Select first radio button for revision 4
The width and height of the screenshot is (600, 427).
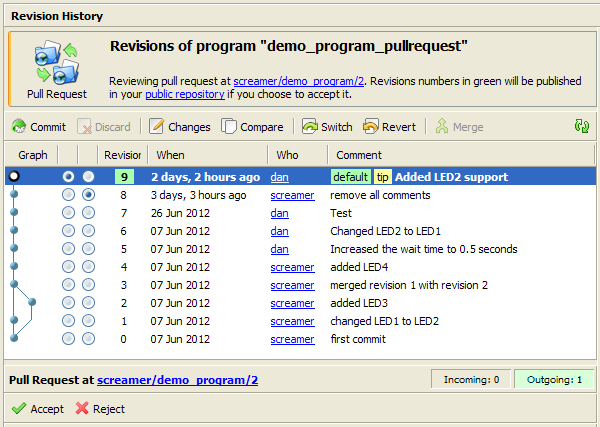pos(68,267)
